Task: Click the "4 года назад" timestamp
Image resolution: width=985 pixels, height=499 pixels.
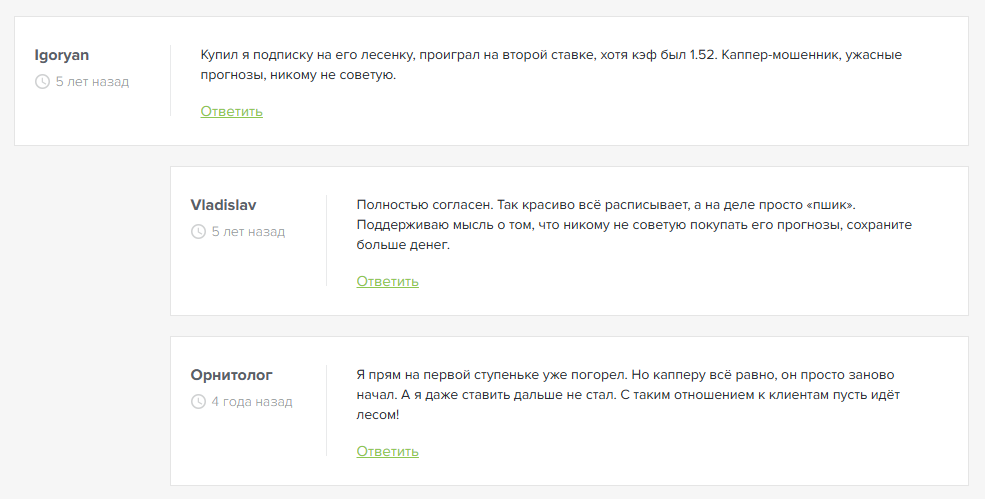Action: 252,402
